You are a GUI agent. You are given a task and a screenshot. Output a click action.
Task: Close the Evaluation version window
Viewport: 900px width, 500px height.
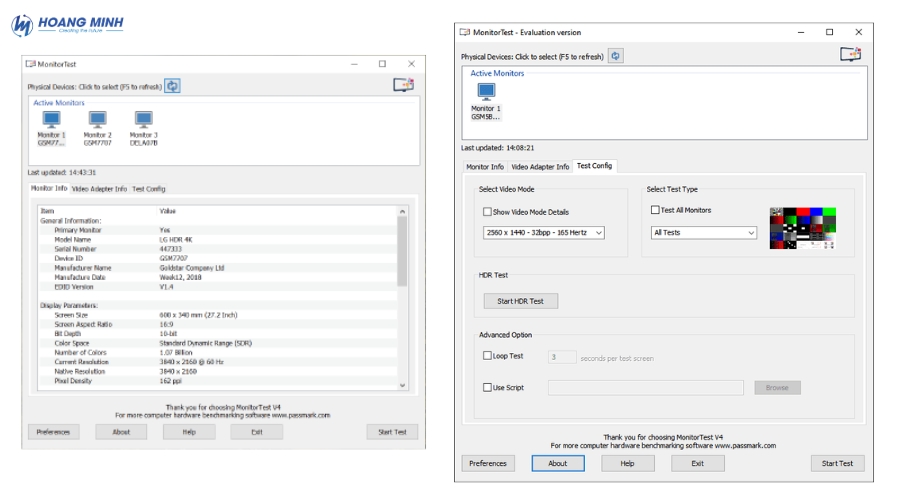click(x=859, y=32)
